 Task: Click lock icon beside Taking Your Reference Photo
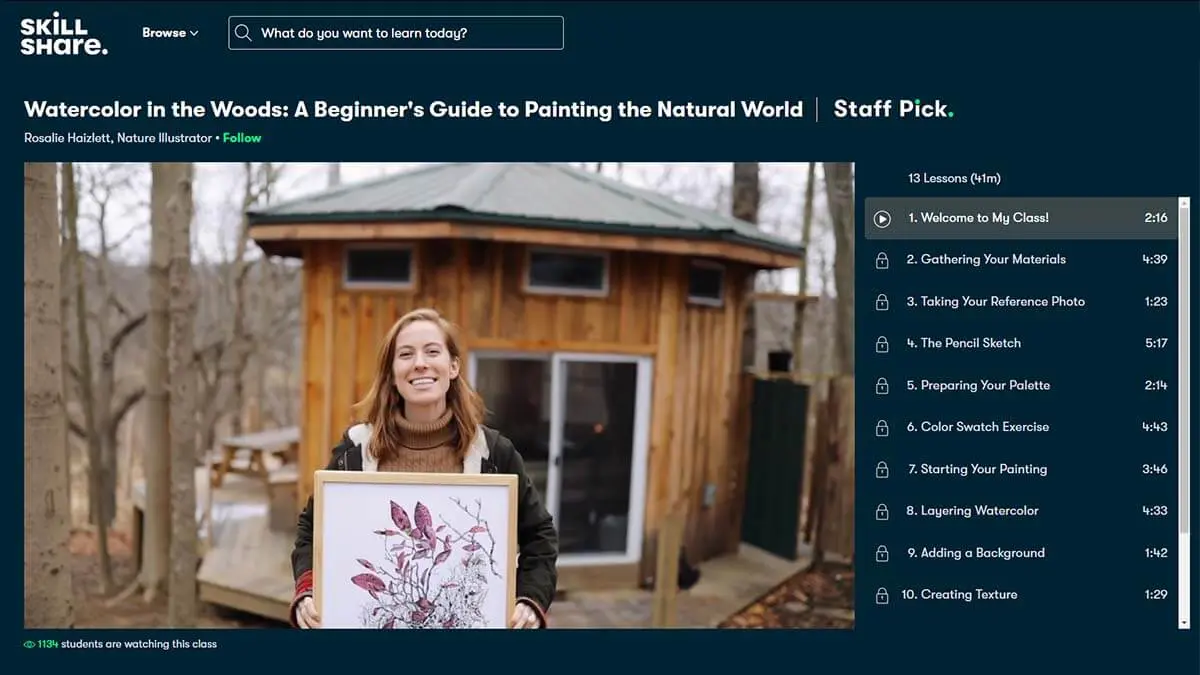882,302
